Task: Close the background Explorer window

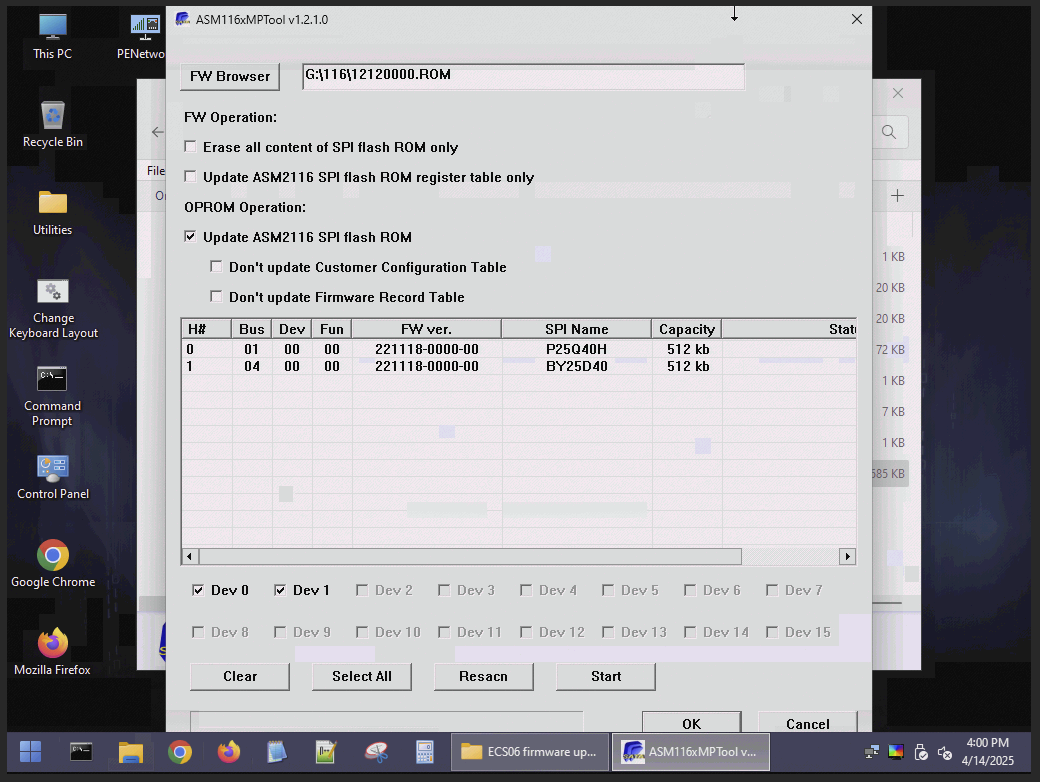Action: tap(897, 94)
